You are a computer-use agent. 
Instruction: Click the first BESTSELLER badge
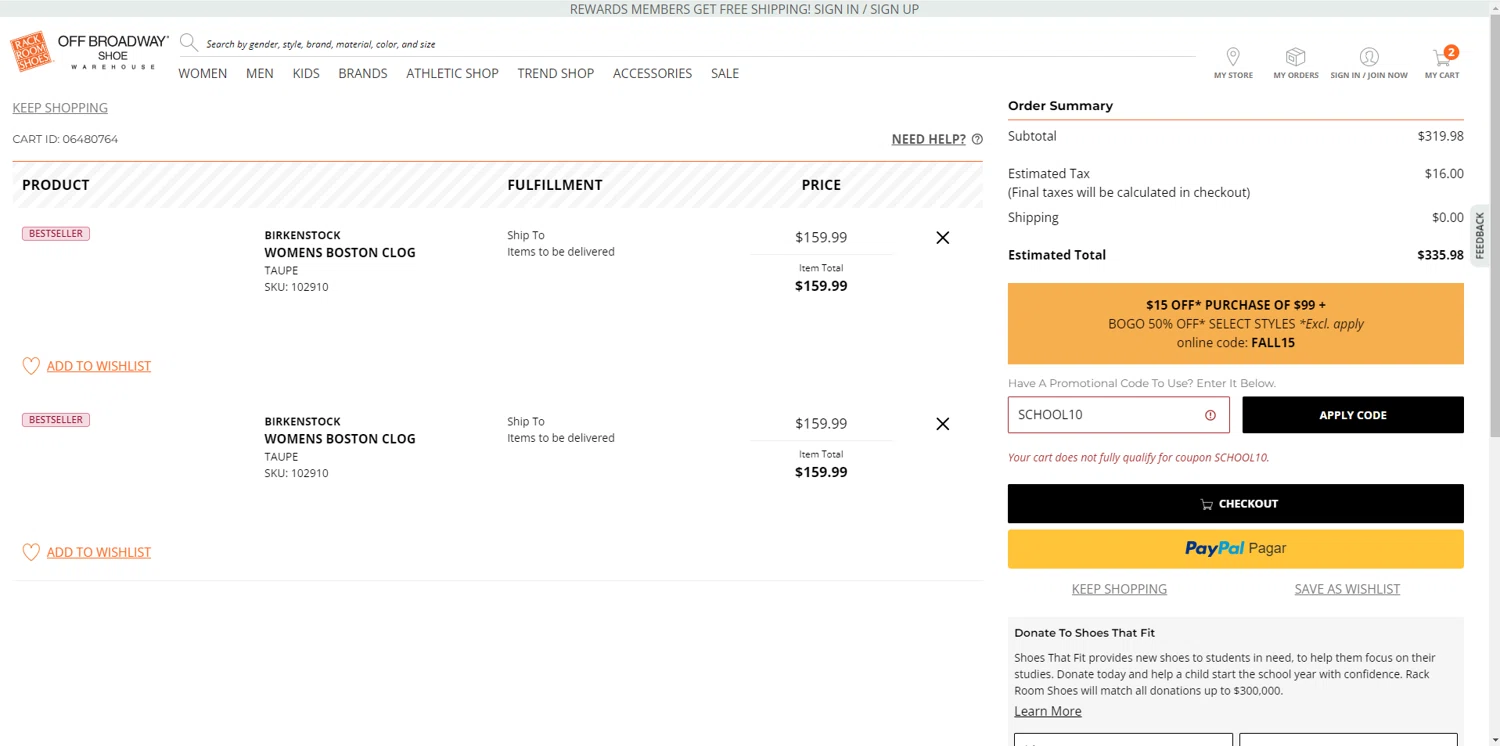coord(56,234)
